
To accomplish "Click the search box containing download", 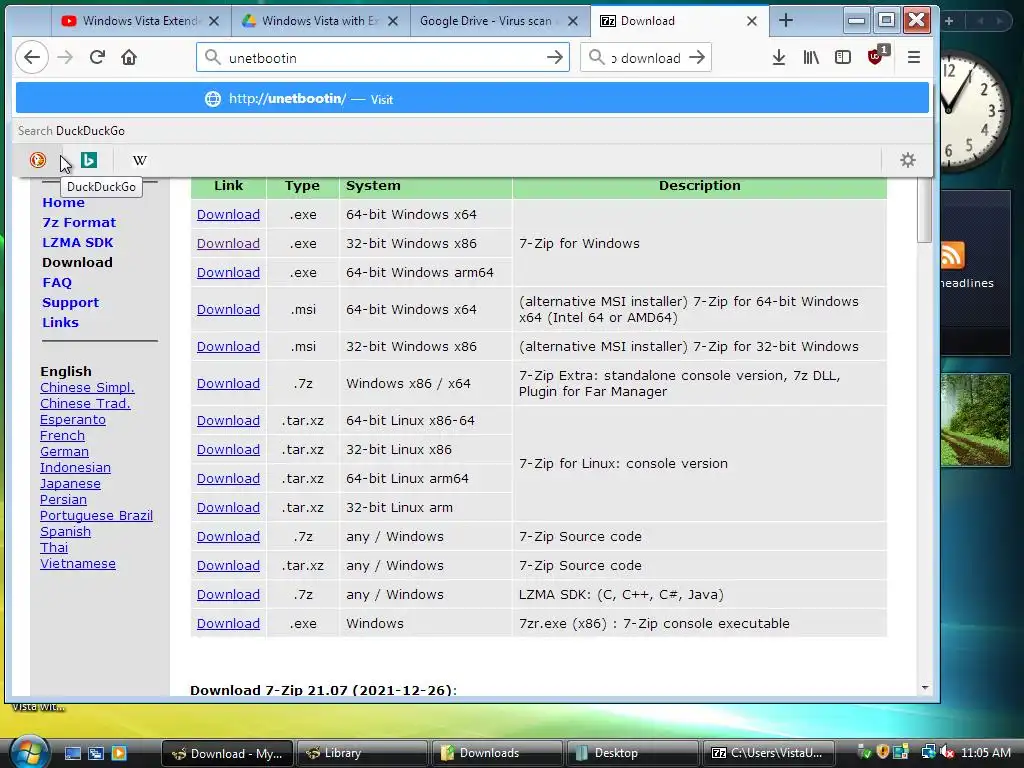I will (x=645, y=57).
